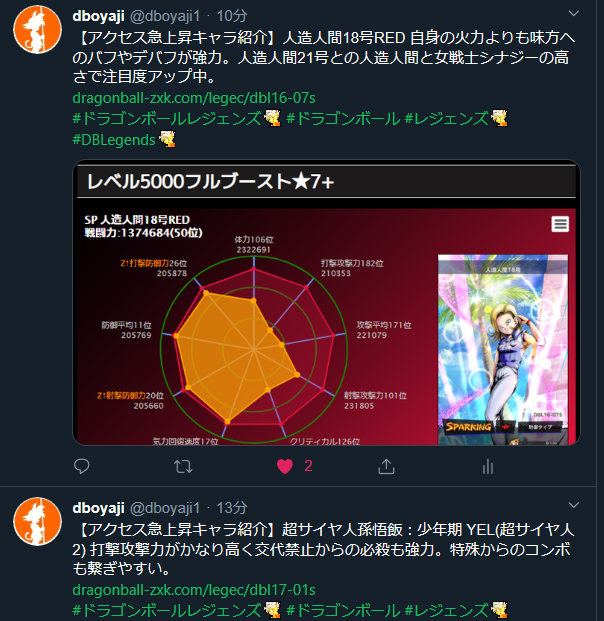Open the 10分 timestamp of first tweet
This screenshot has width=604, height=621.
232,16
